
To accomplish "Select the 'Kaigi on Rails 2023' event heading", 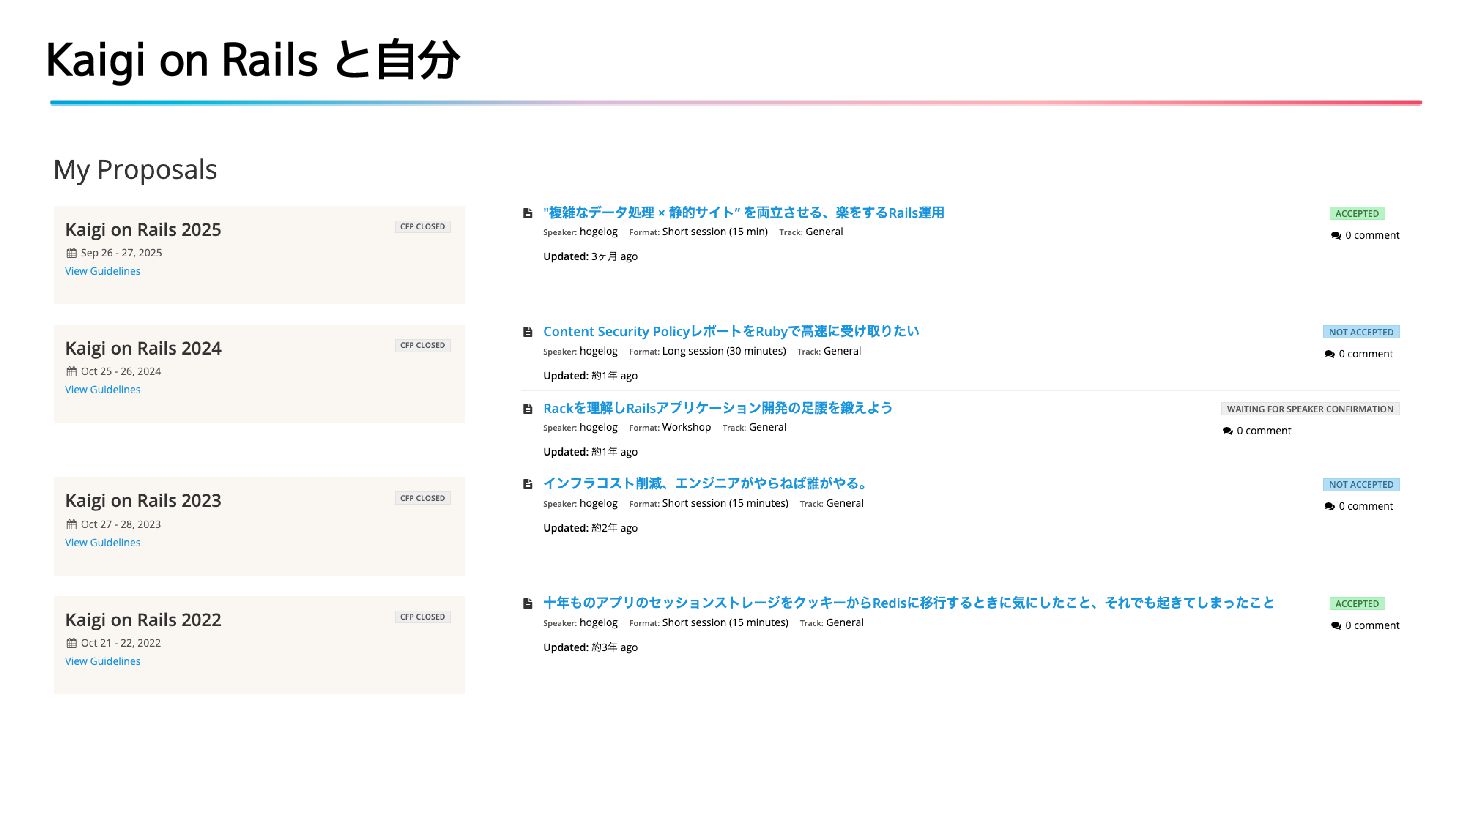I will click(x=143, y=501).
